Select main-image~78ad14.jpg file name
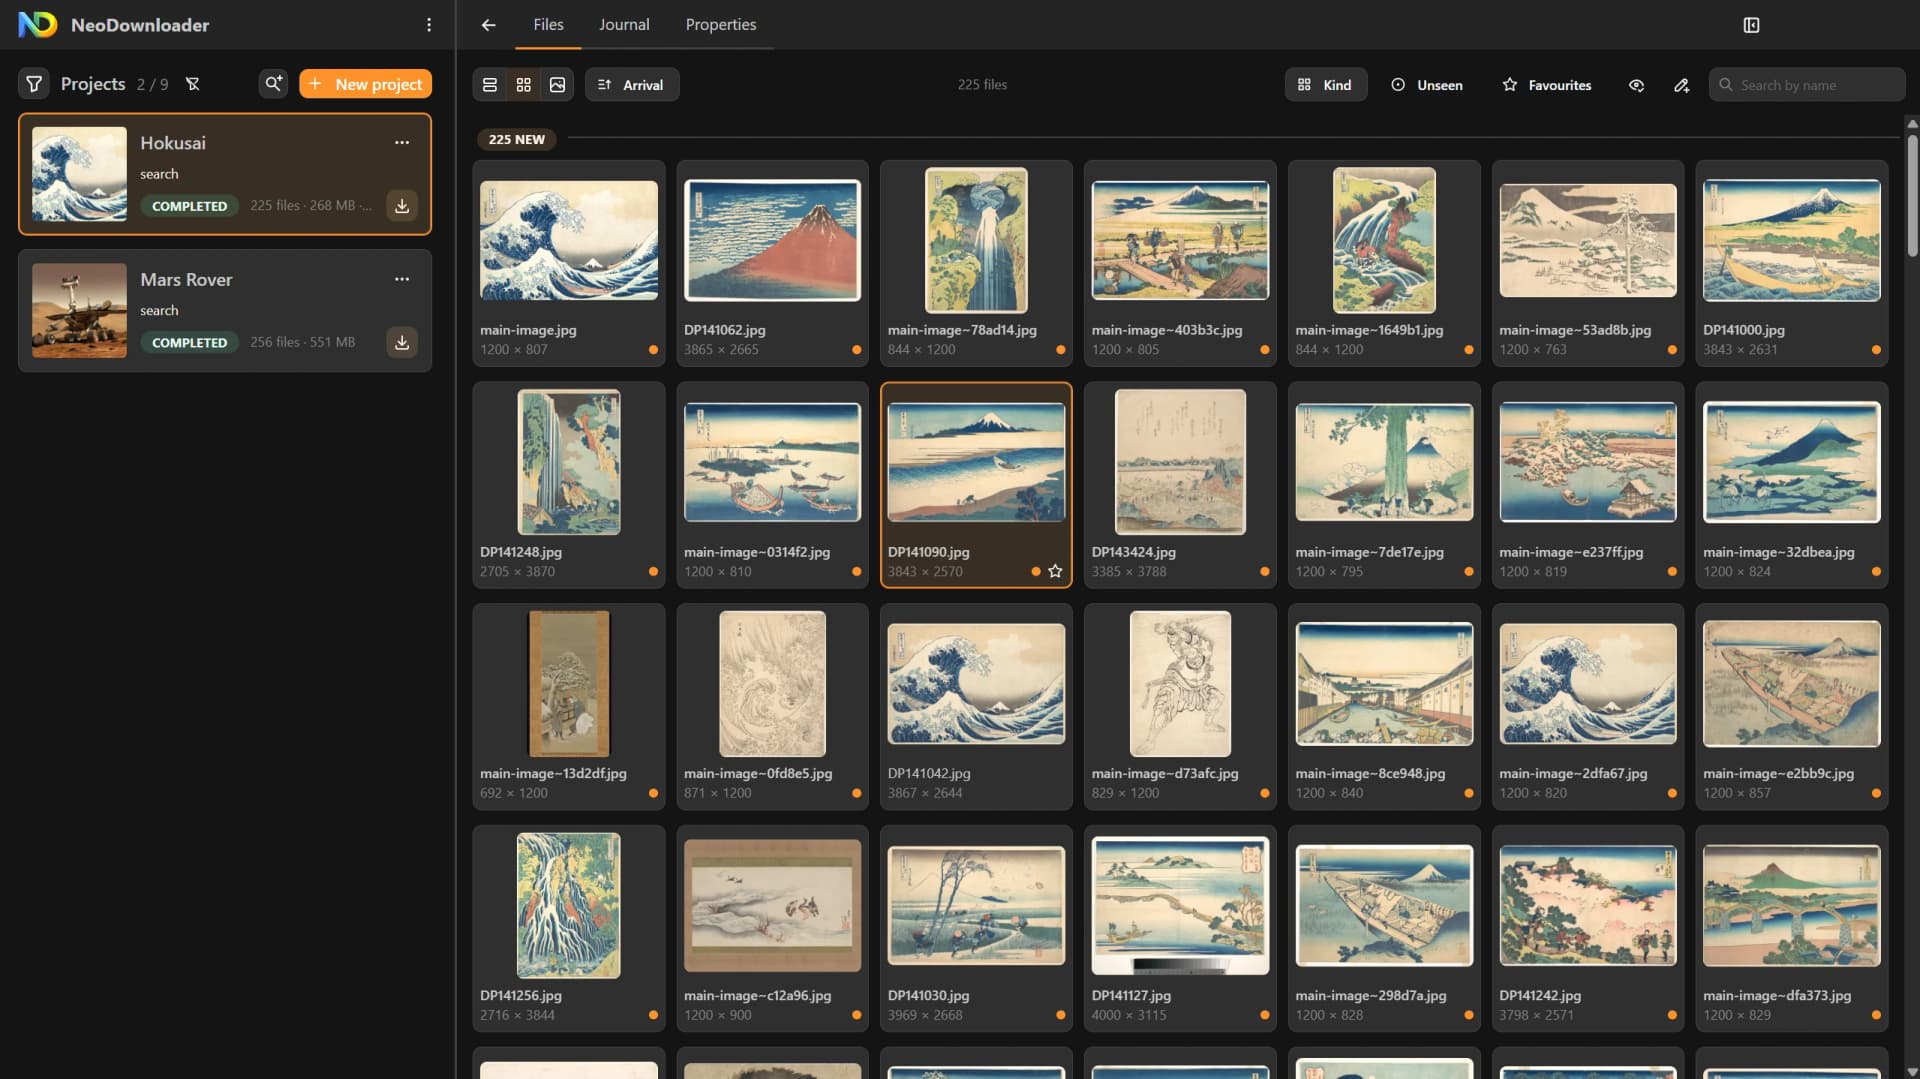This screenshot has height=1079, width=1920. click(962, 330)
